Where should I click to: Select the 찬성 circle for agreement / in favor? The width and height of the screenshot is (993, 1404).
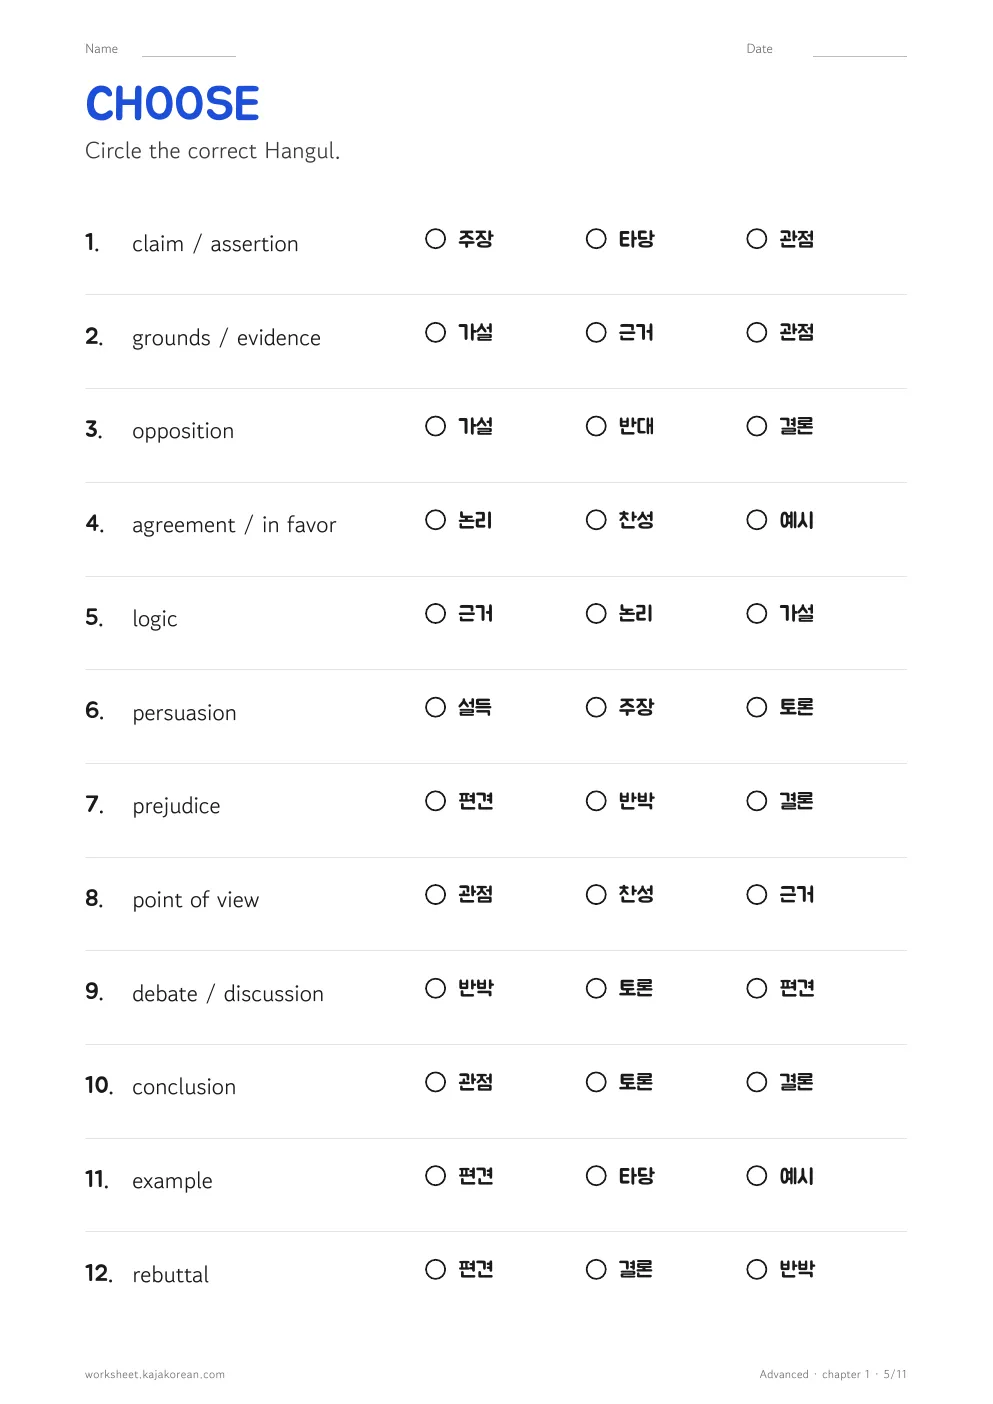(596, 520)
